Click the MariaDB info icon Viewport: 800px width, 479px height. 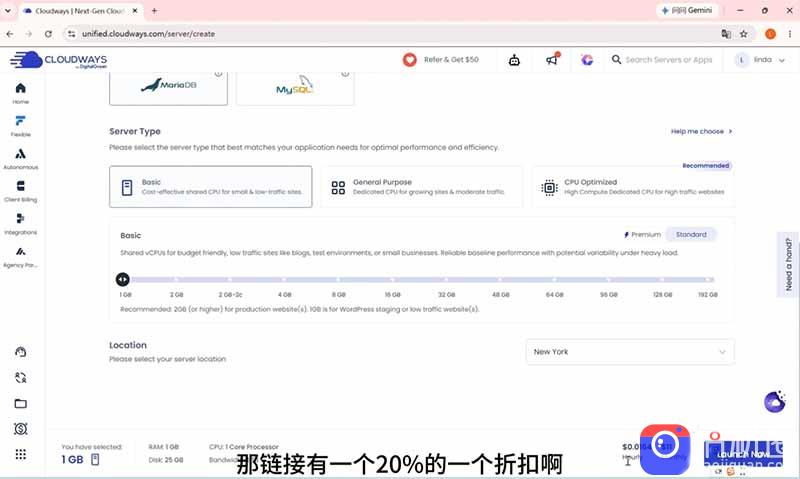tap(218, 74)
